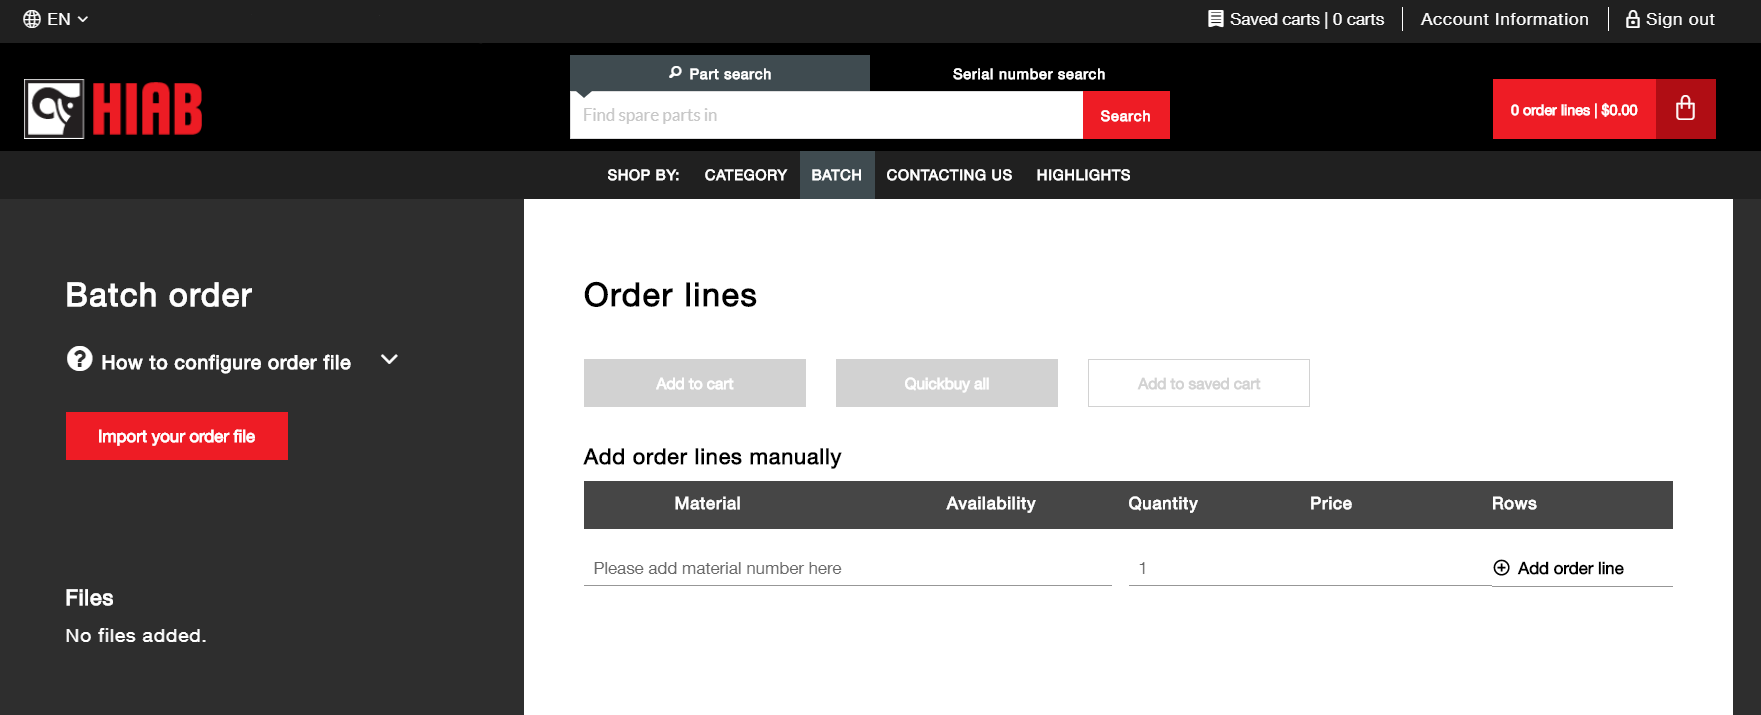Click Add order lines manually heading
This screenshot has width=1761, height=715.
(x=712, y=457)
